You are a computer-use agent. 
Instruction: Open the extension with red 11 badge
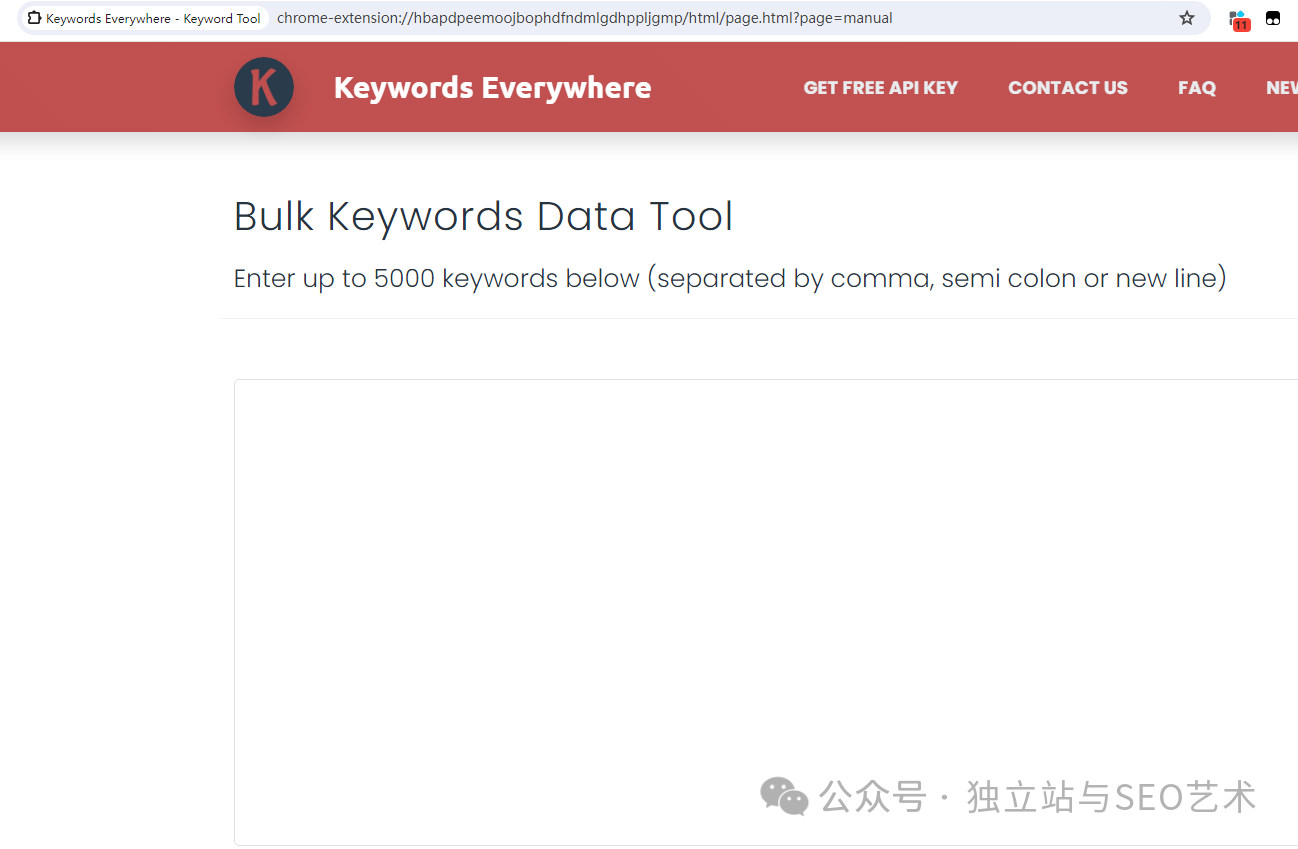tap(1239, 19)
